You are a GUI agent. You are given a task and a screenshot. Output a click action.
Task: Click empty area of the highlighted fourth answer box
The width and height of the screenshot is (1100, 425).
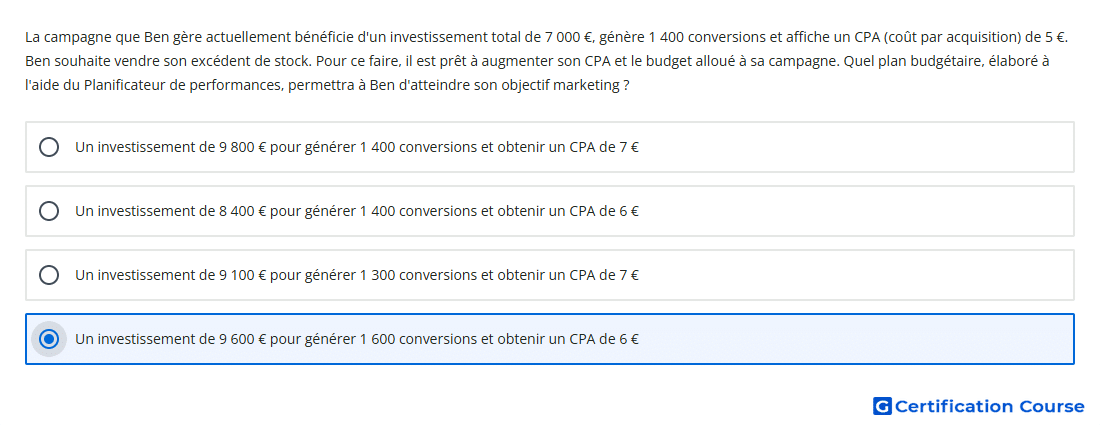[856, 339]
